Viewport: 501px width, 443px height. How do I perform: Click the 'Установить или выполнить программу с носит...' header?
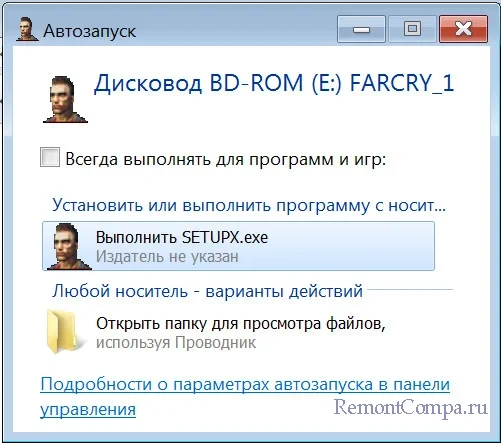(249, 205)
